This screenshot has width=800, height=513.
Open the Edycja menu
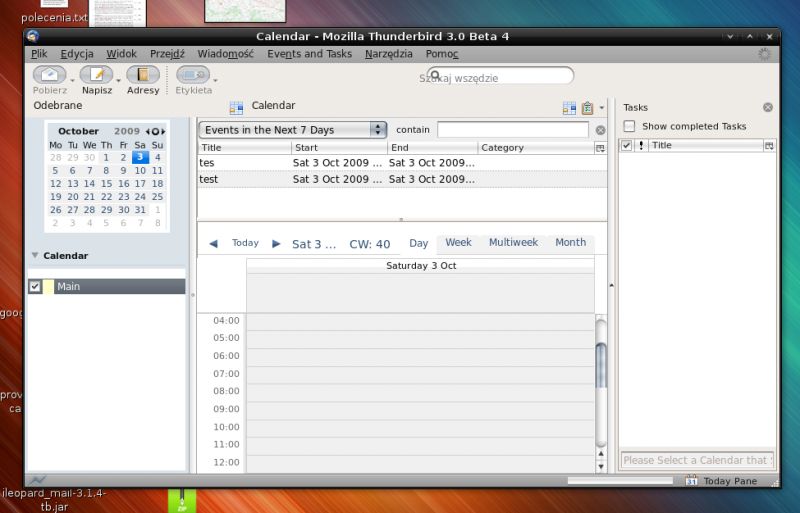point(77,54)
